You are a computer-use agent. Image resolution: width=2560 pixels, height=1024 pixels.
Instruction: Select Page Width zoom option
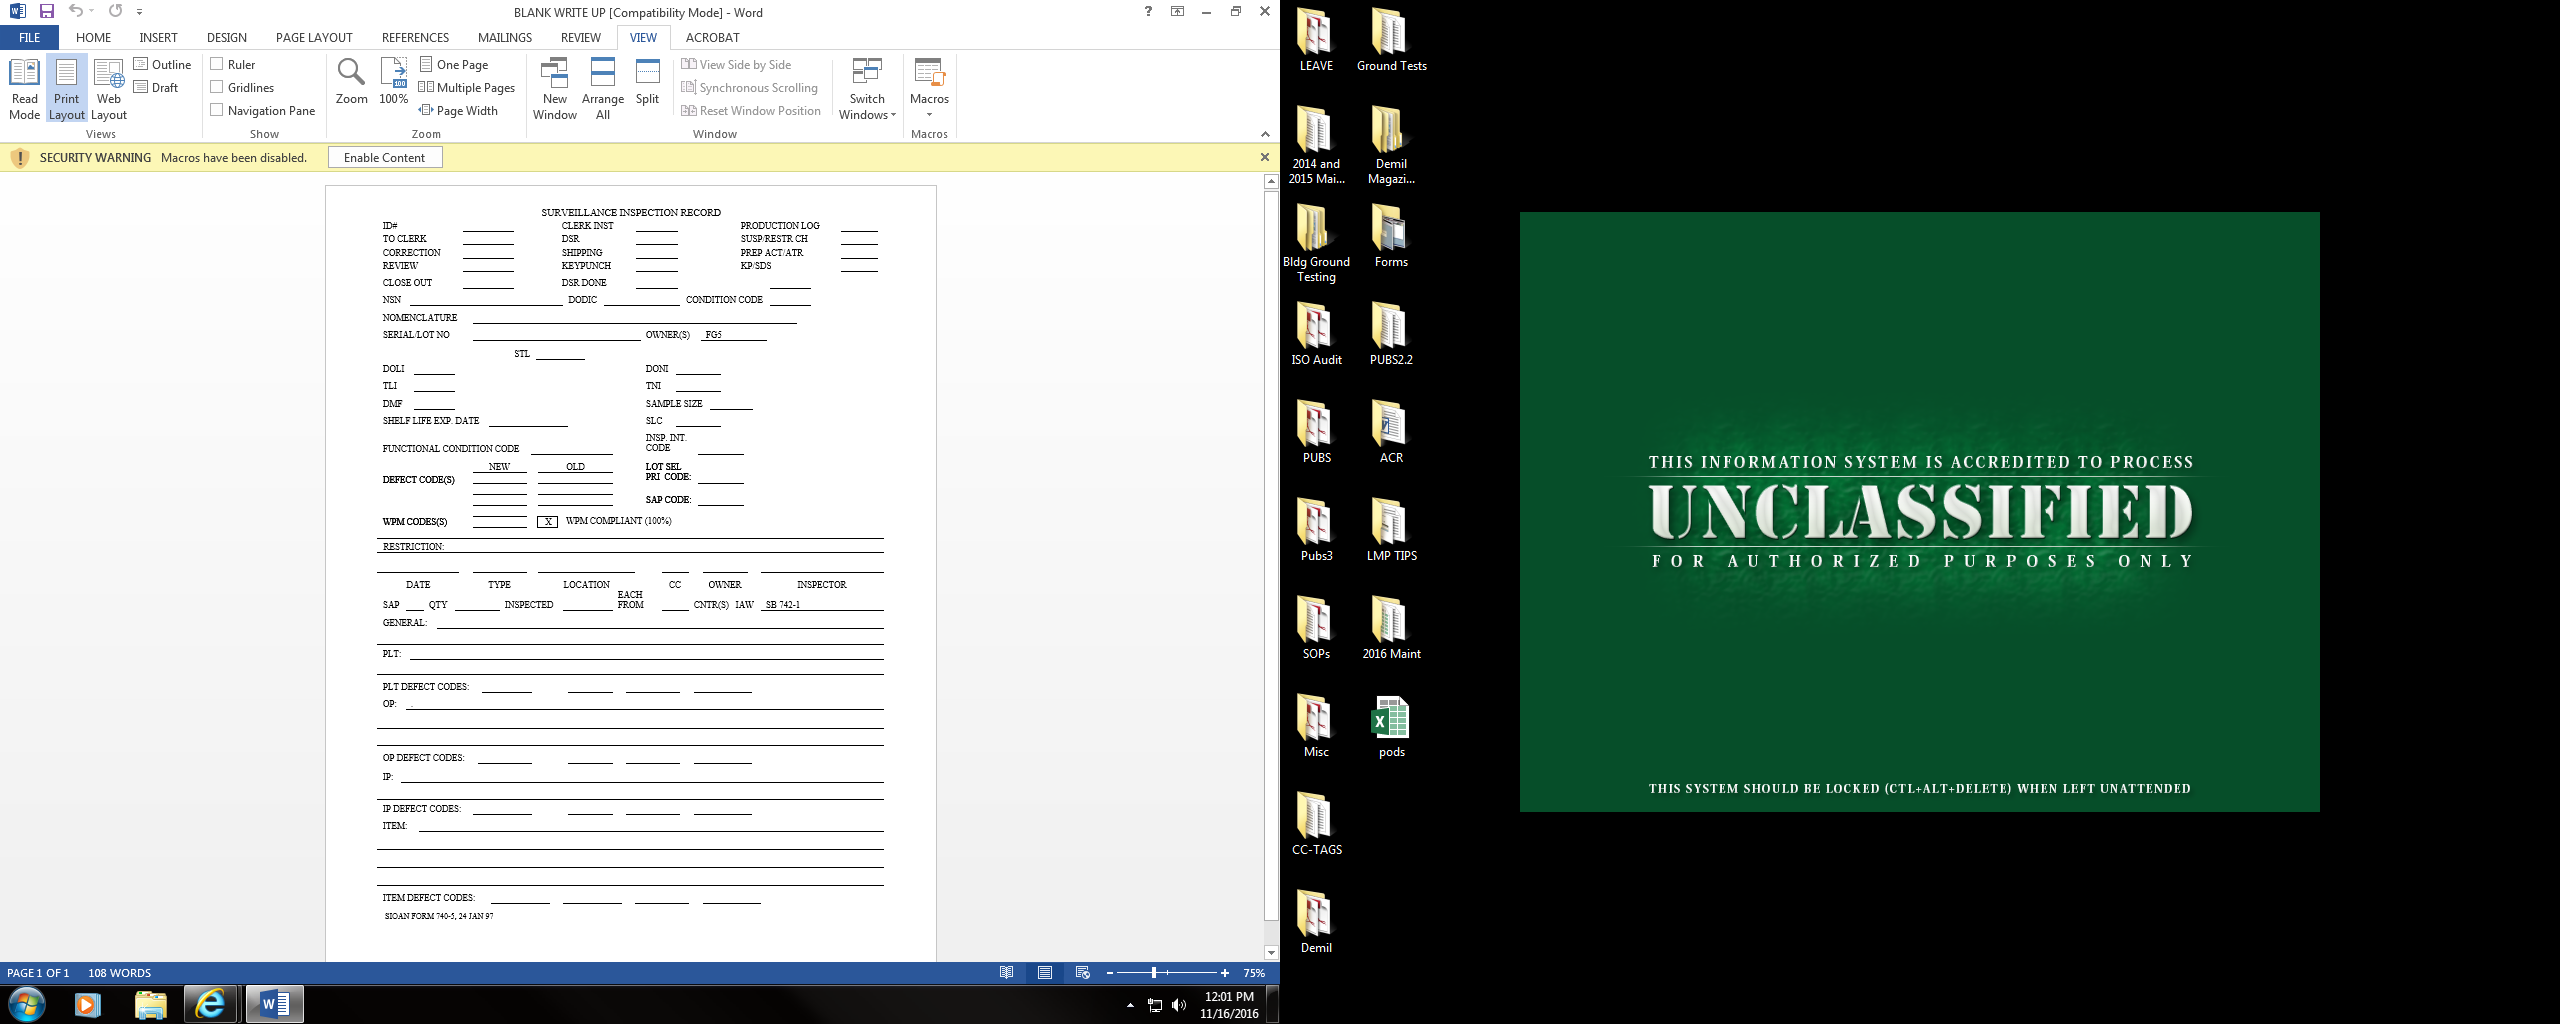coord(458,110)
